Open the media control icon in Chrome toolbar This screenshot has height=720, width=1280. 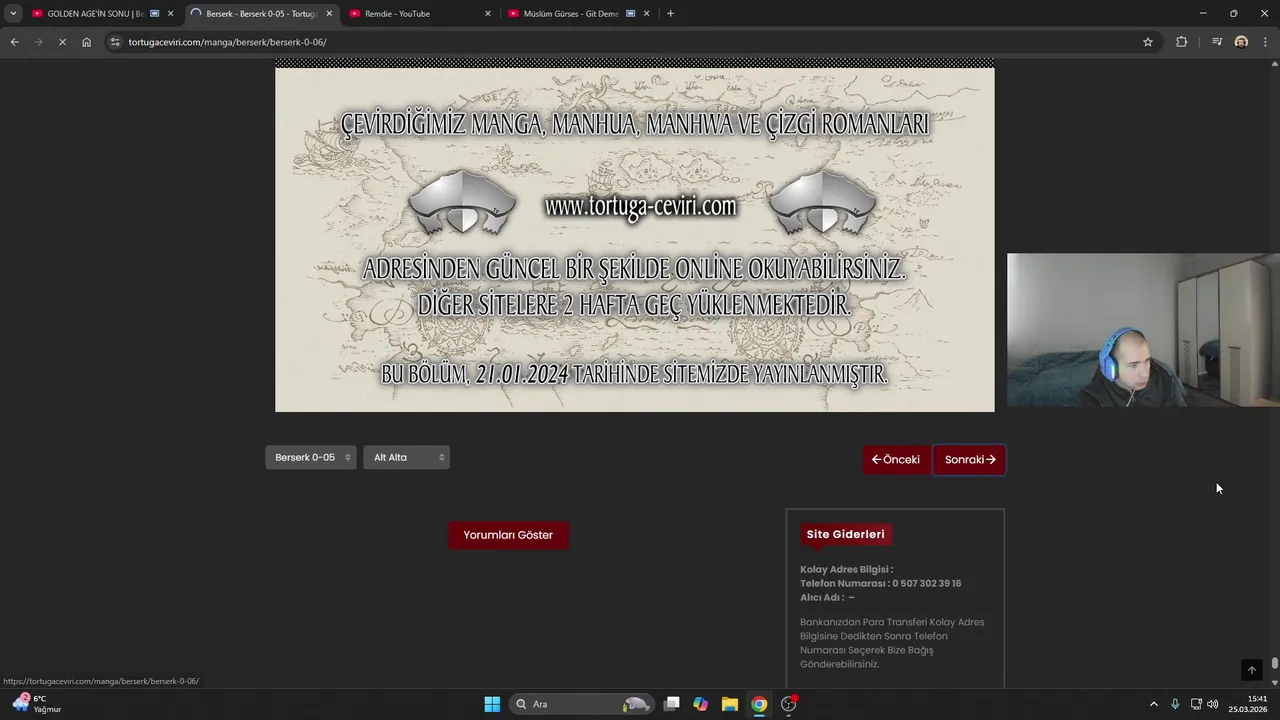tap(1217, 42)
